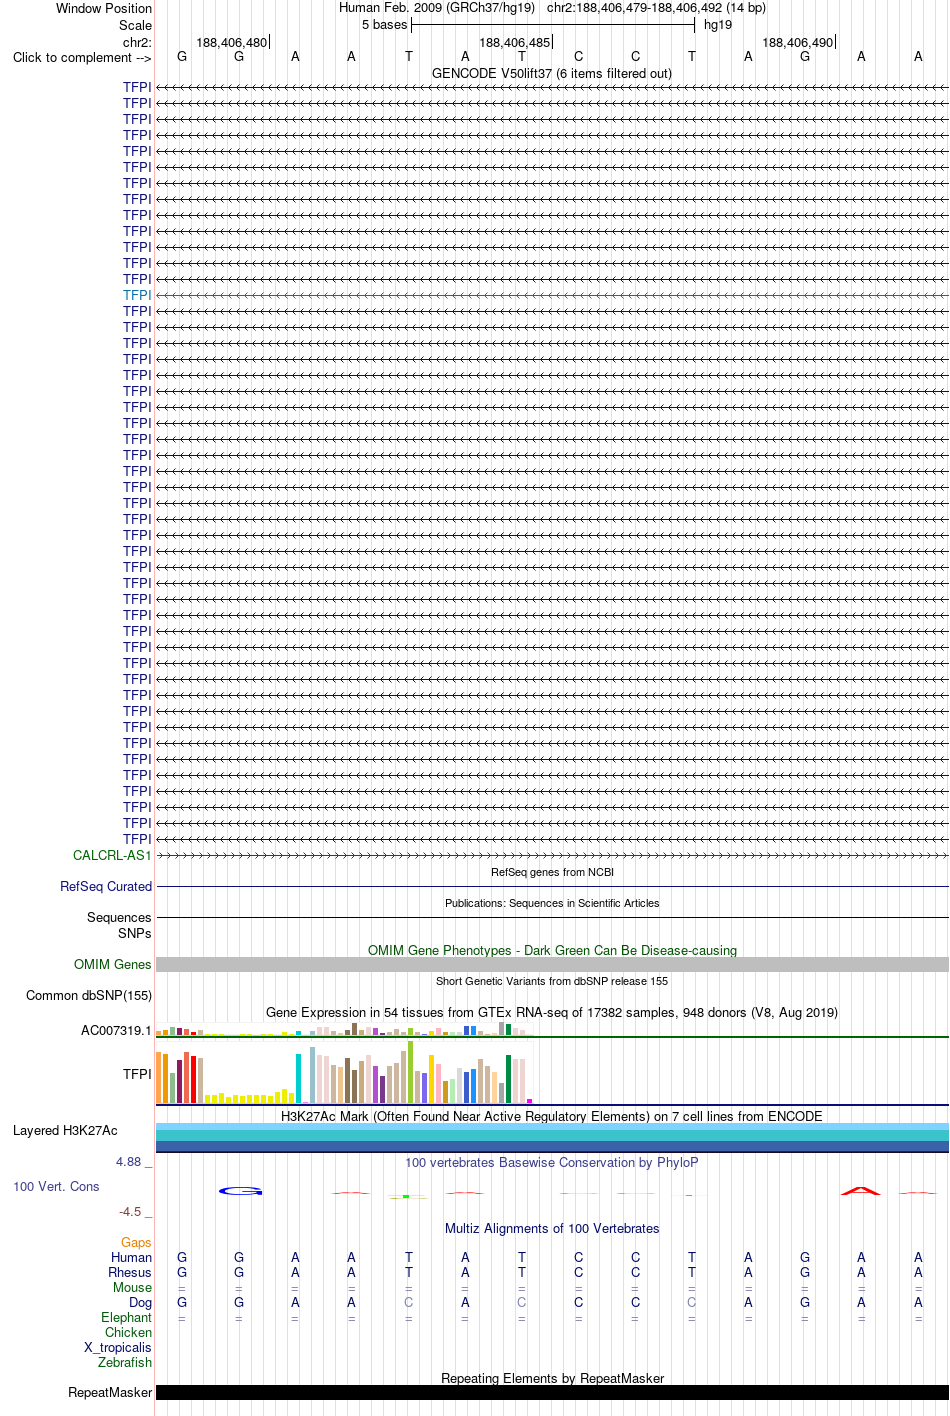Image resolution: width=950 pixels, height=1416 pixels.
Task: Click the RepeatMasker track label
Action: point(110,1392)
